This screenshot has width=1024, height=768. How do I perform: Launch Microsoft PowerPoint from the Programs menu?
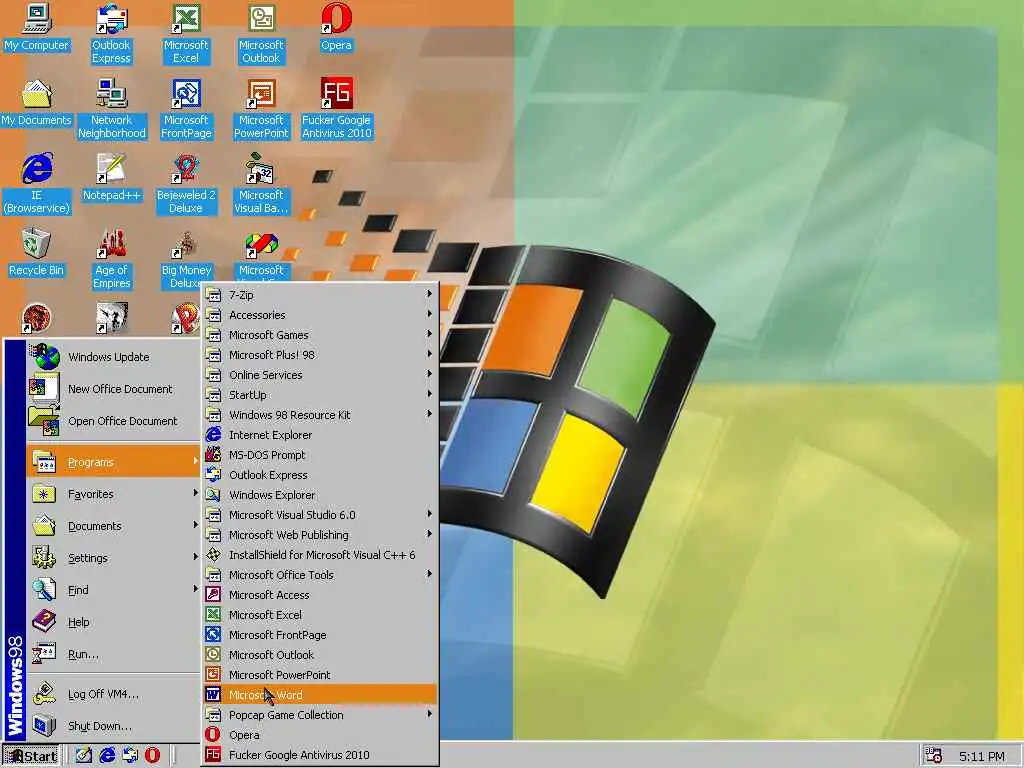point(320,675)
